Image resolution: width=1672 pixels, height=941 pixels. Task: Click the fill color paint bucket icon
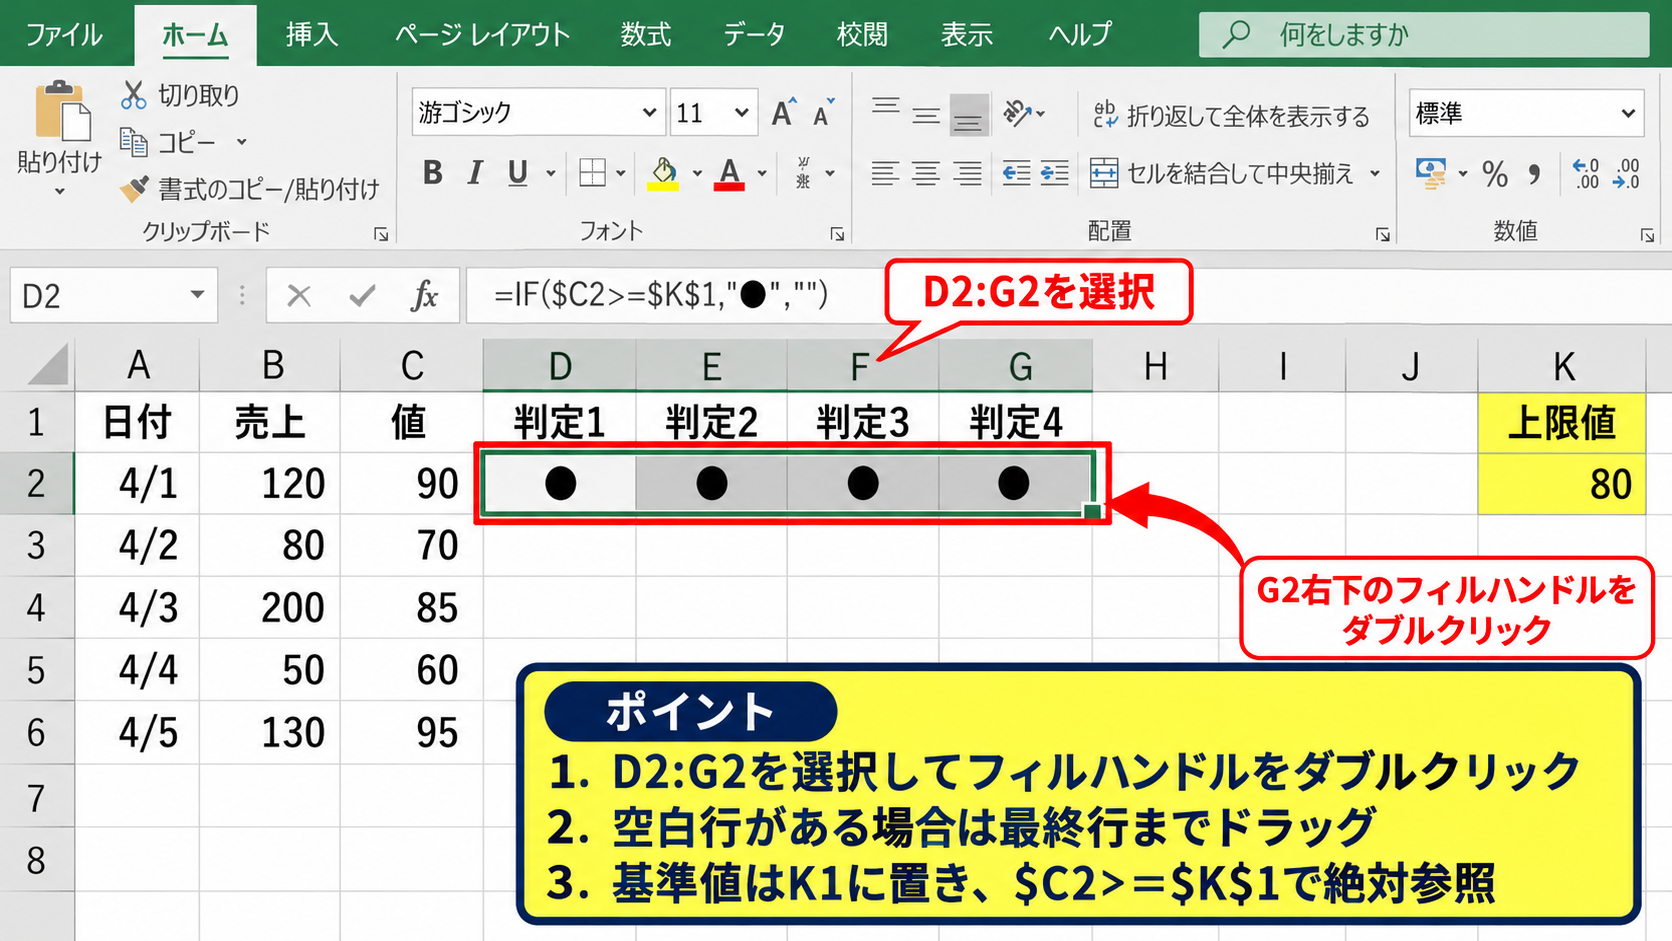pos(663,173)
